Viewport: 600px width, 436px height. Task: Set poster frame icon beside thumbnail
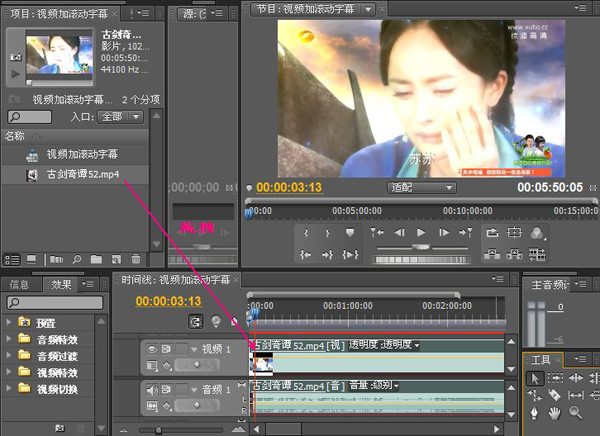[15, 57]
